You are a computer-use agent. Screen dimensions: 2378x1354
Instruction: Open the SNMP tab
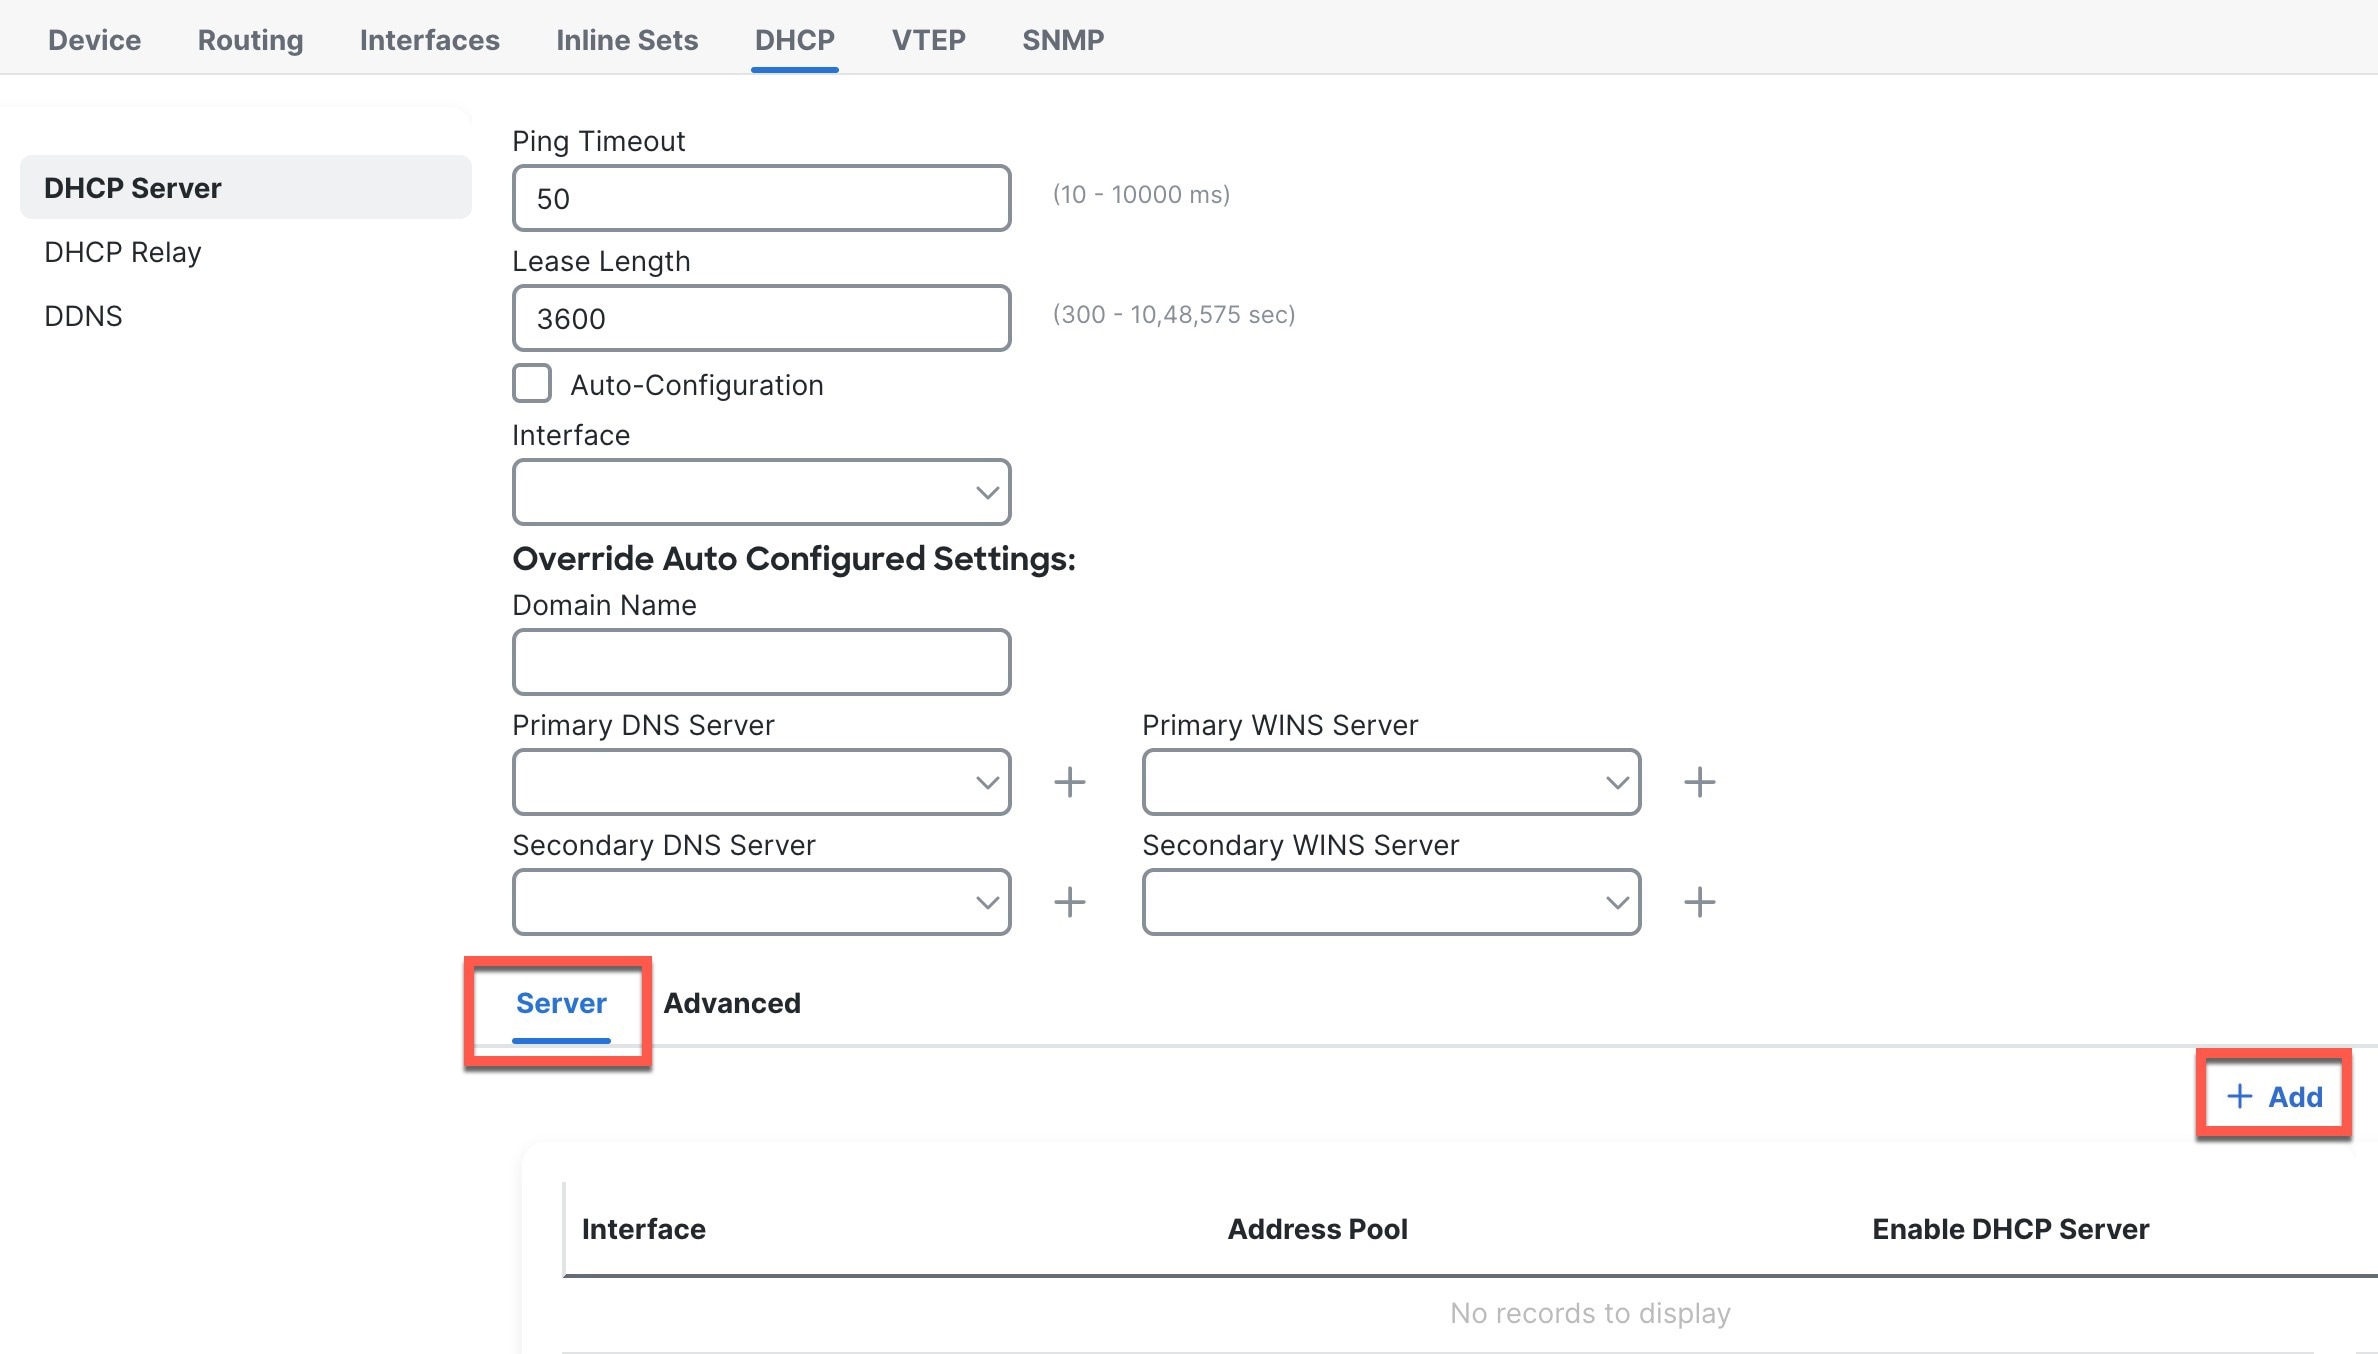(1062, 39)
